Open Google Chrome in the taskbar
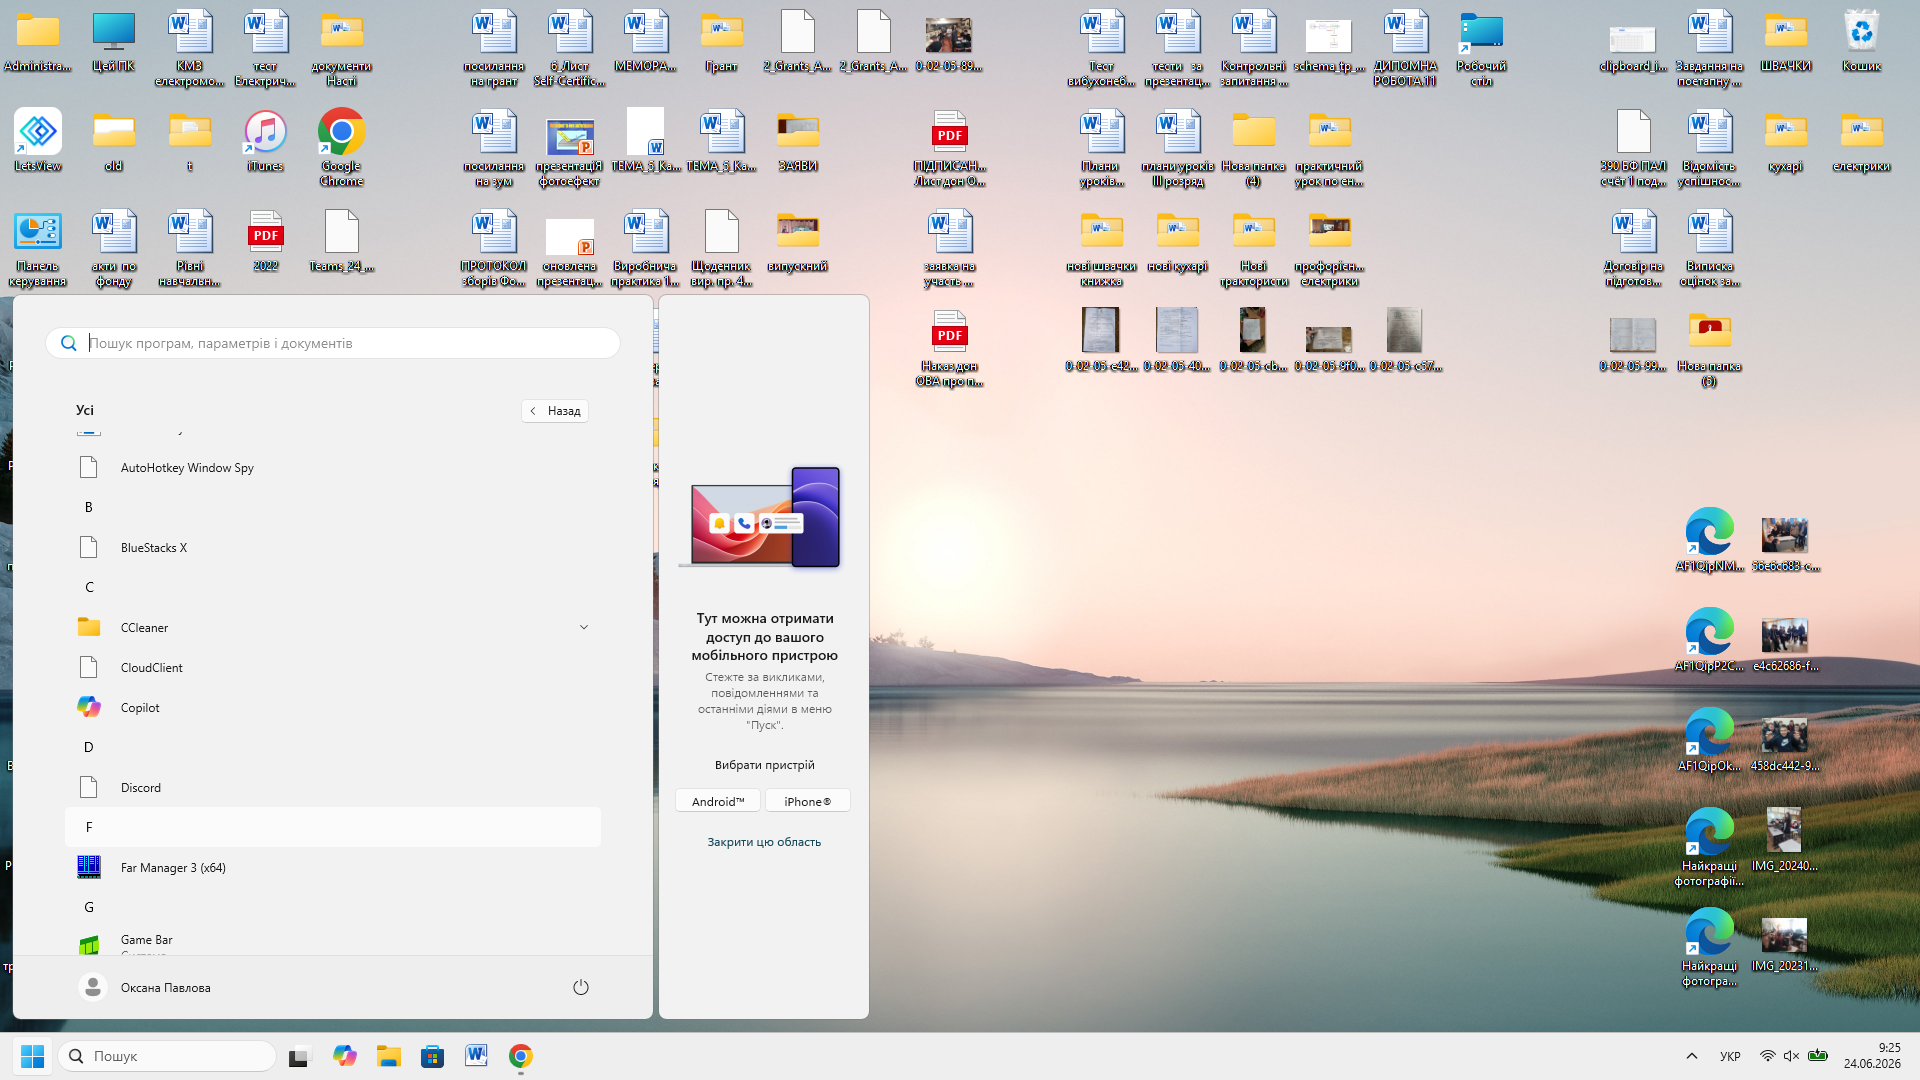 pyautogui.click(x=520, y=1056)
